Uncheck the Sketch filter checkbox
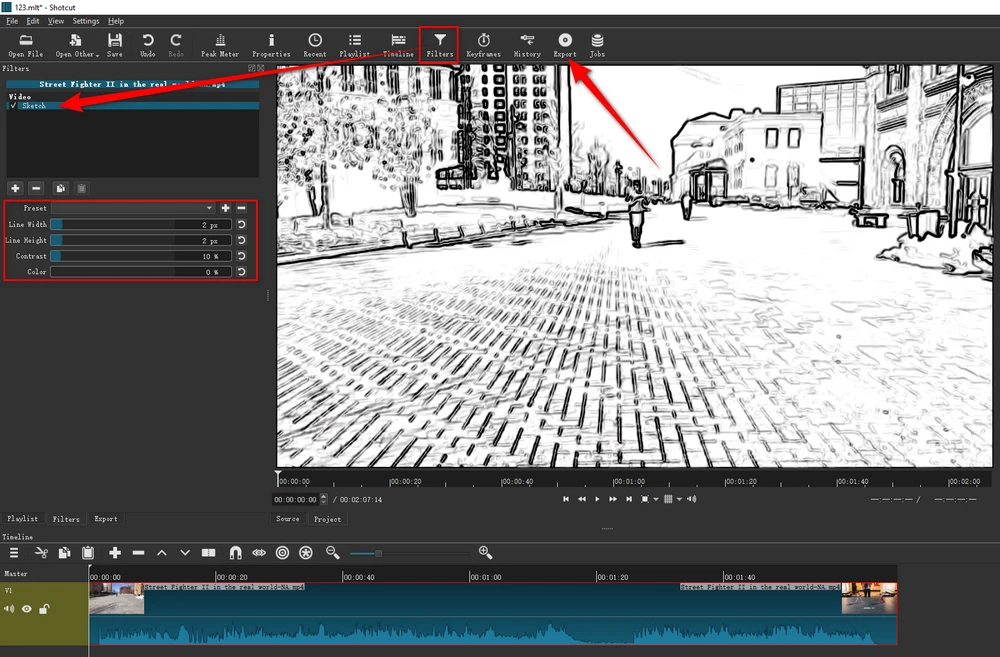The image size is (1000, 657). click(x=13, y=105)
